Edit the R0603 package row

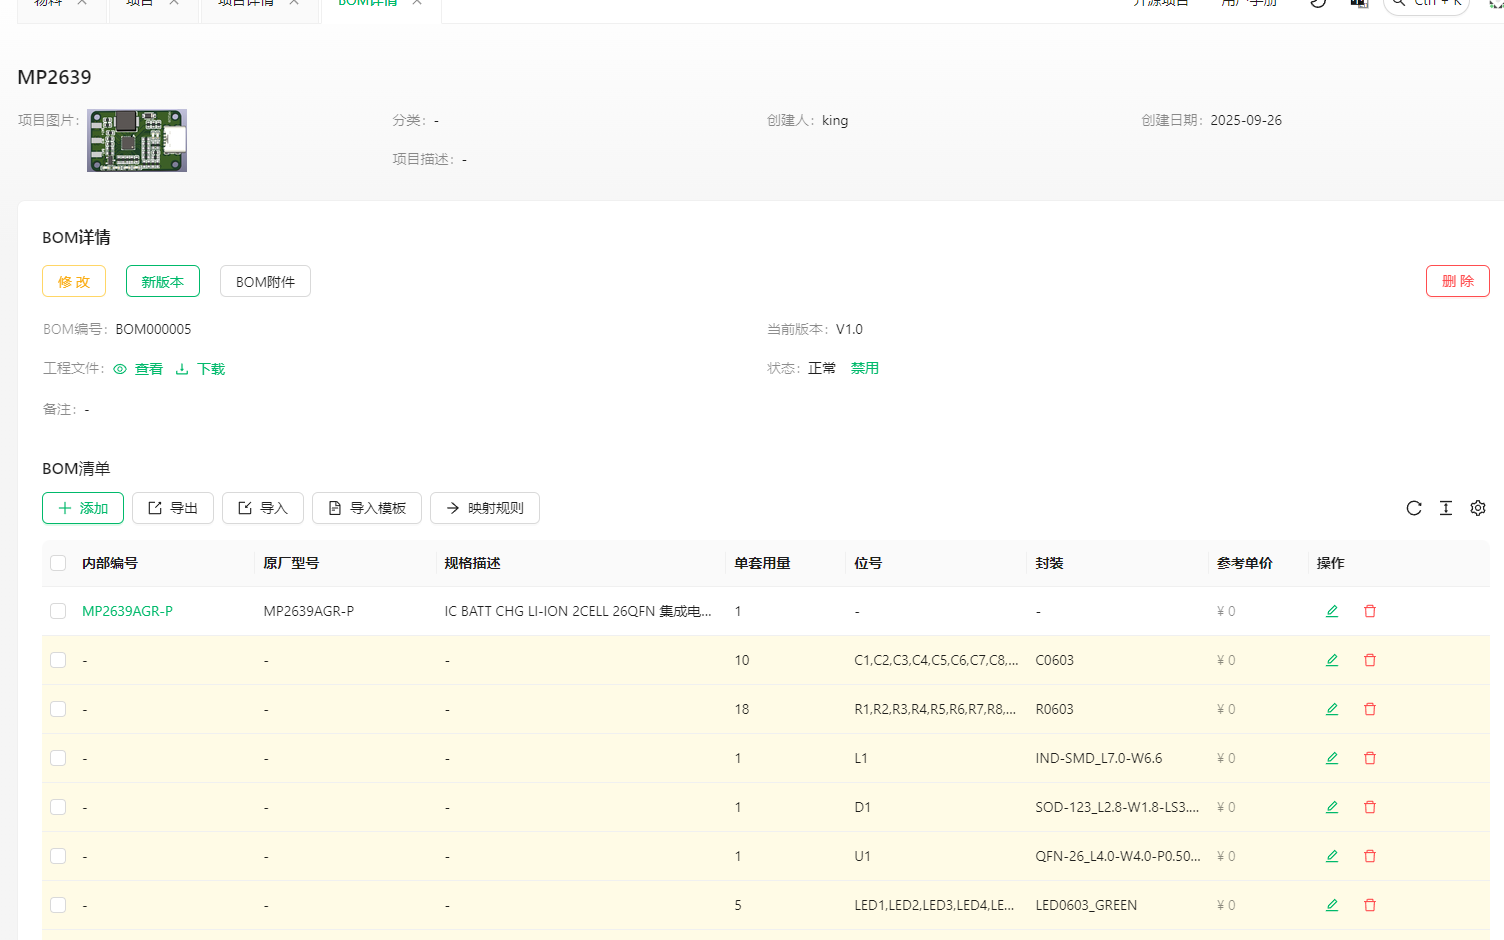(1331, 709)
